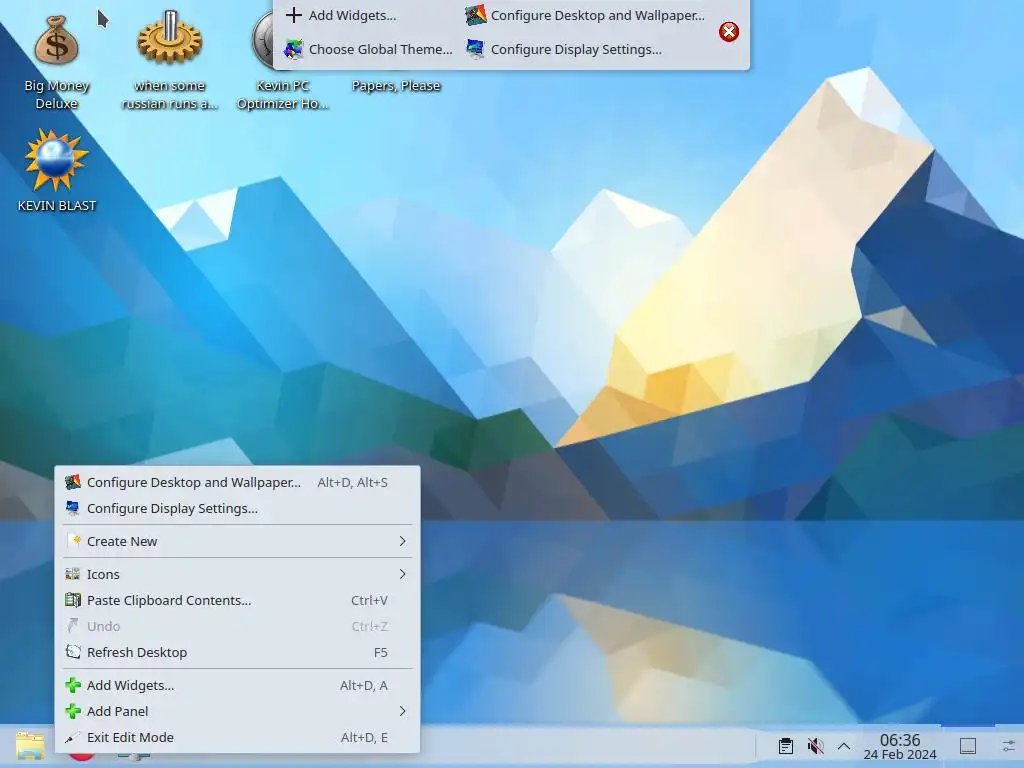Click Configure Desktop and Wallpaper in top toolbar
This screenshot has width=1024, height=768.
tap(585, 15)
